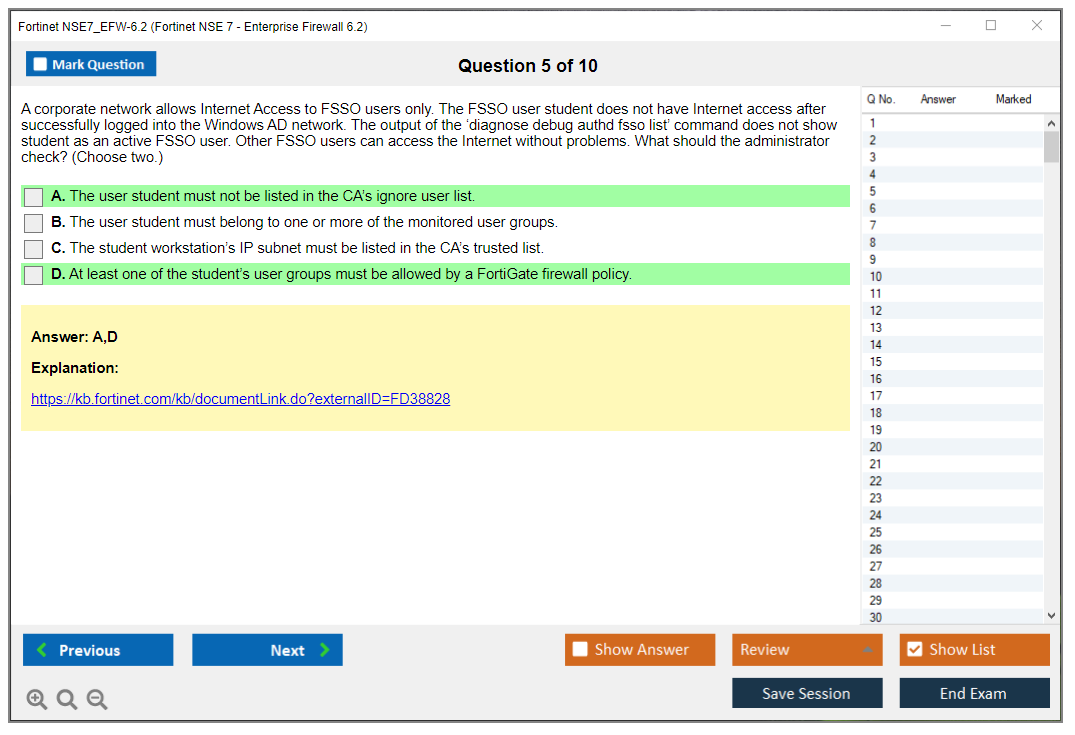Tick answer option D checkbox

34,275
